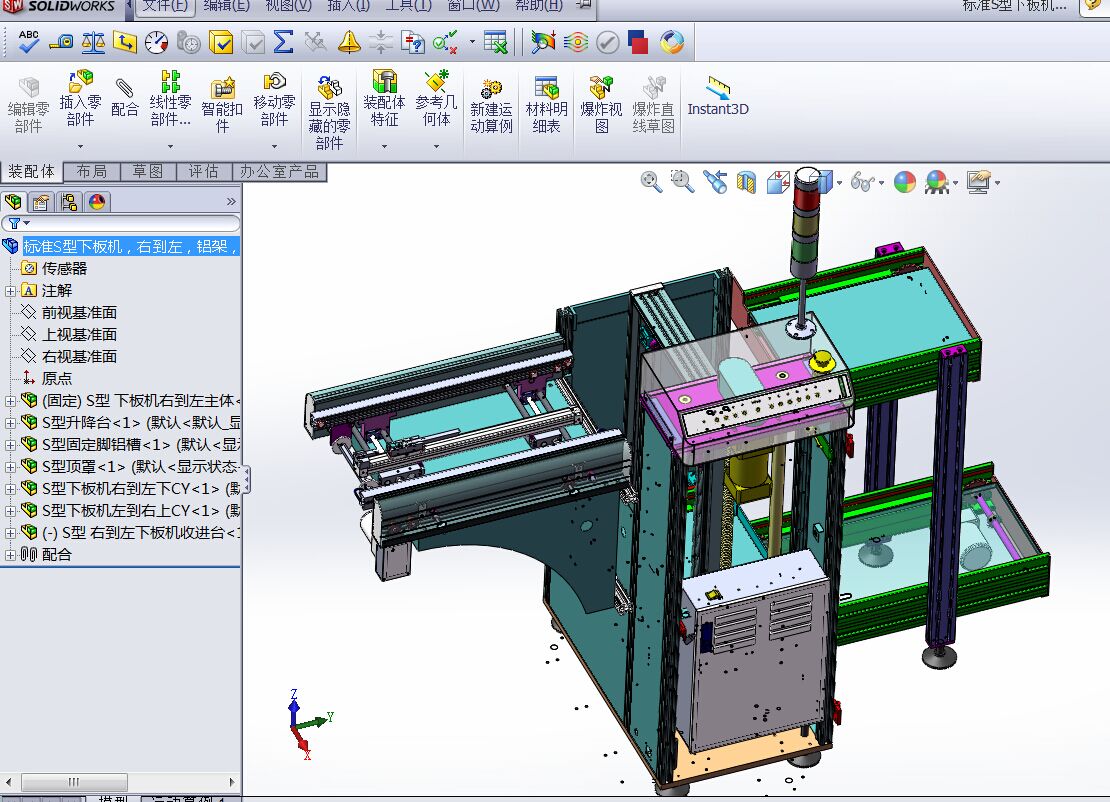Toggle Instant3D mode

[x=718, y=98]
